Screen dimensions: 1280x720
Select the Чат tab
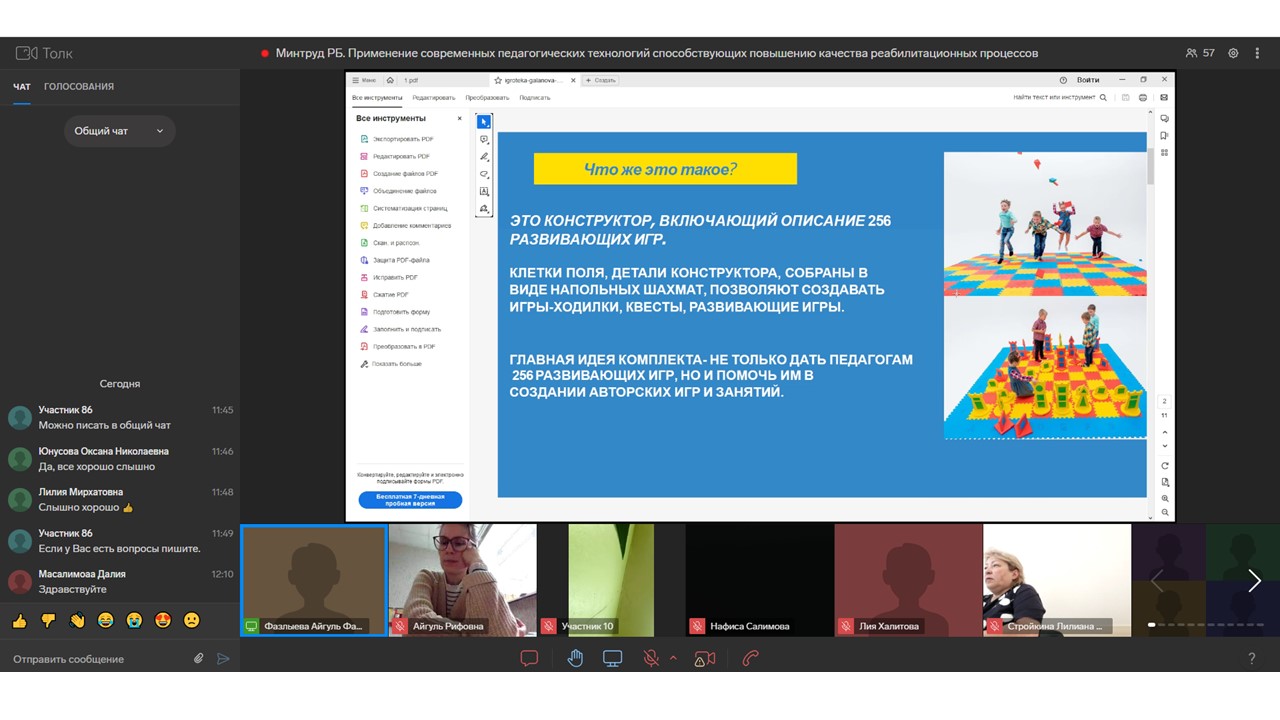click(x=22, y=87)
